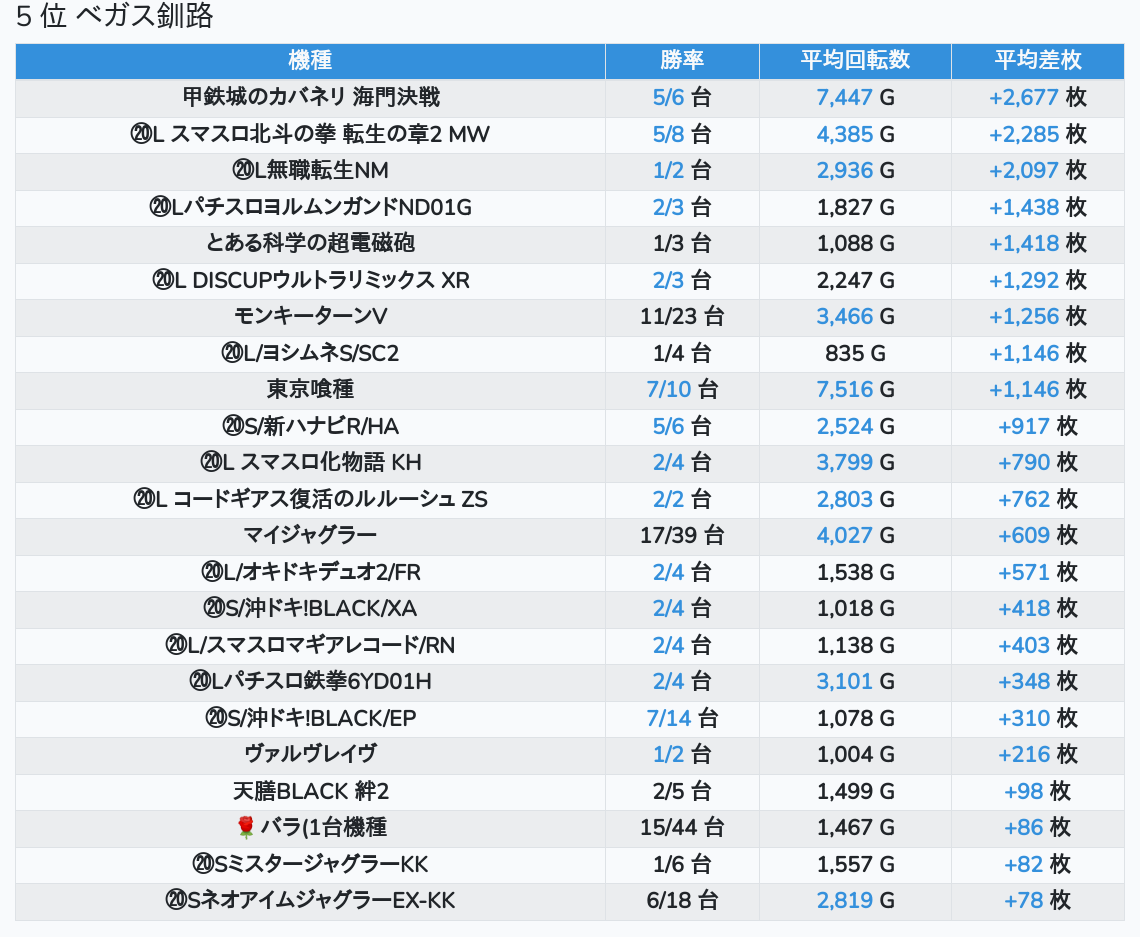The height and width of the screenshot is (937, 1140).
Task: Click the +78 枚 value in last row
Action: (1037, 900)
